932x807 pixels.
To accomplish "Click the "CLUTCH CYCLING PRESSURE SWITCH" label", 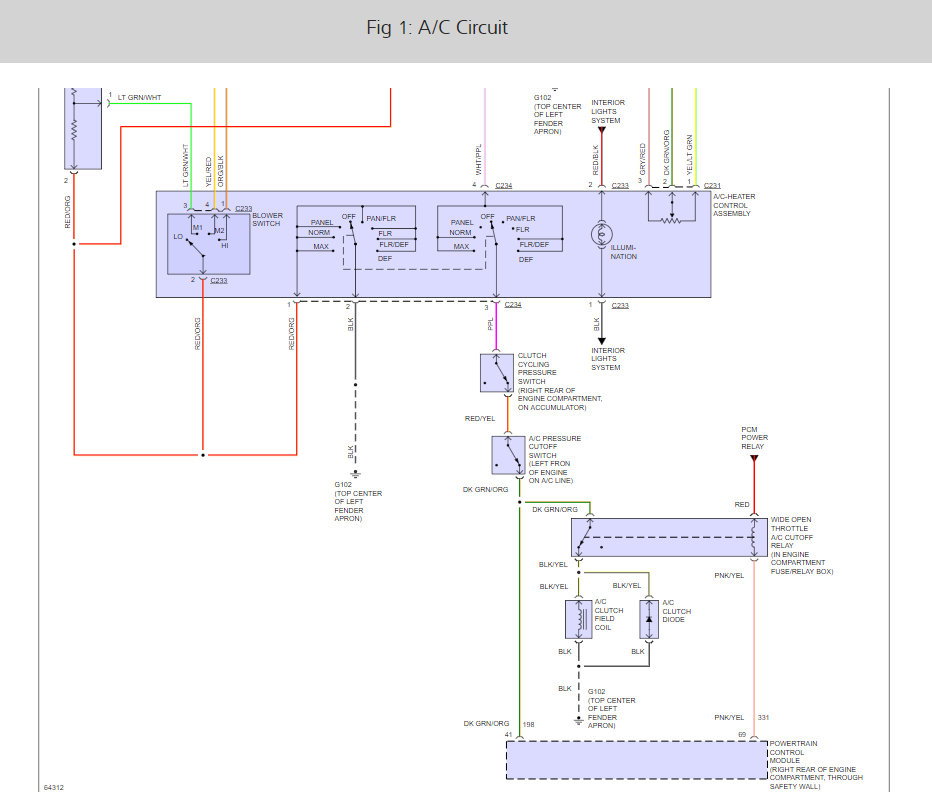I will [x=537, y=368].
